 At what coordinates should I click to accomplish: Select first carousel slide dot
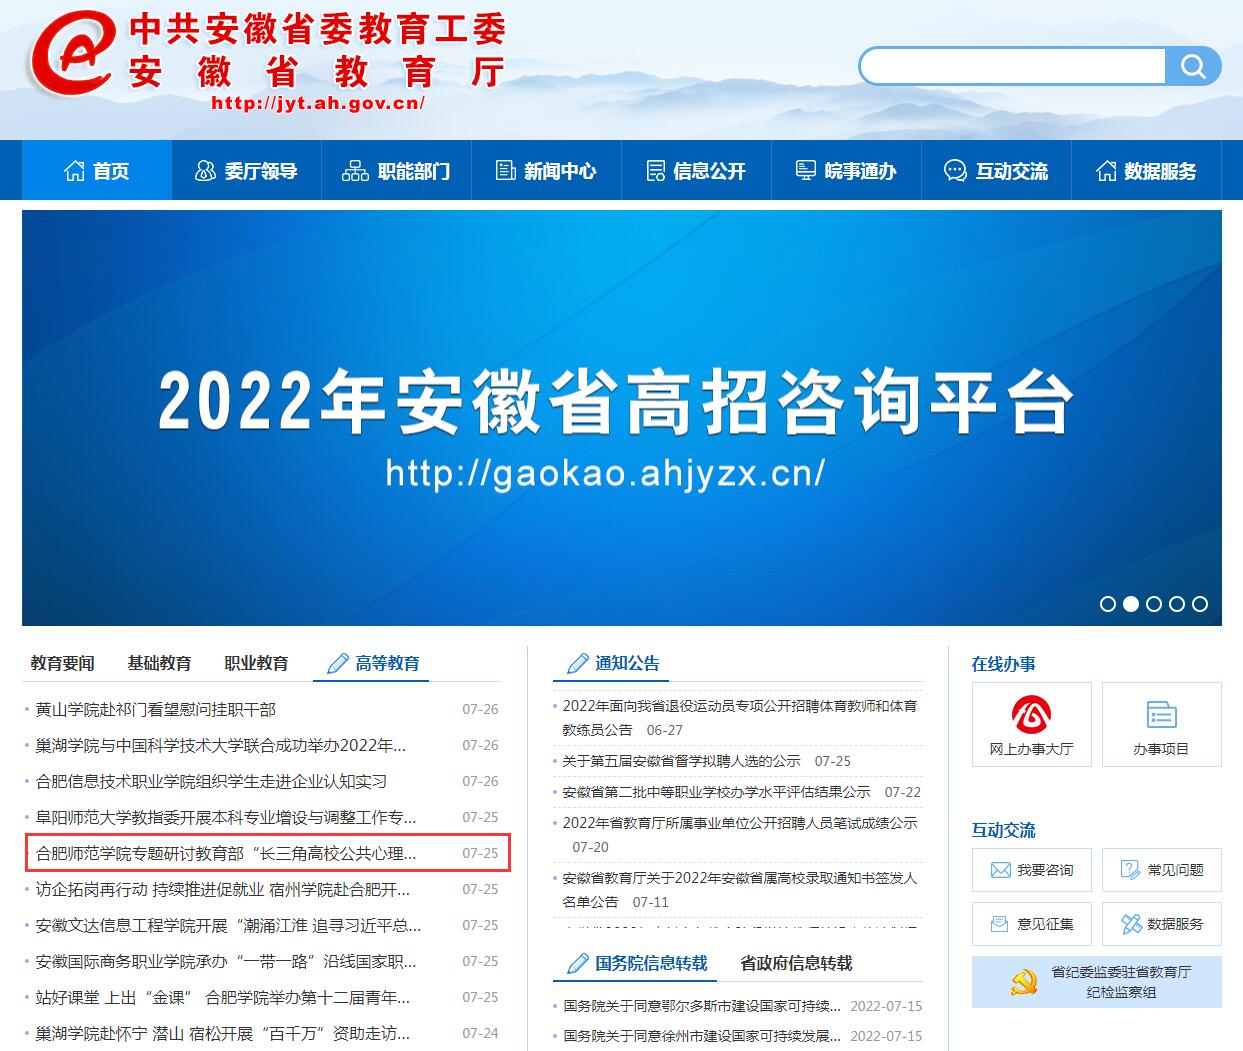1108,604
